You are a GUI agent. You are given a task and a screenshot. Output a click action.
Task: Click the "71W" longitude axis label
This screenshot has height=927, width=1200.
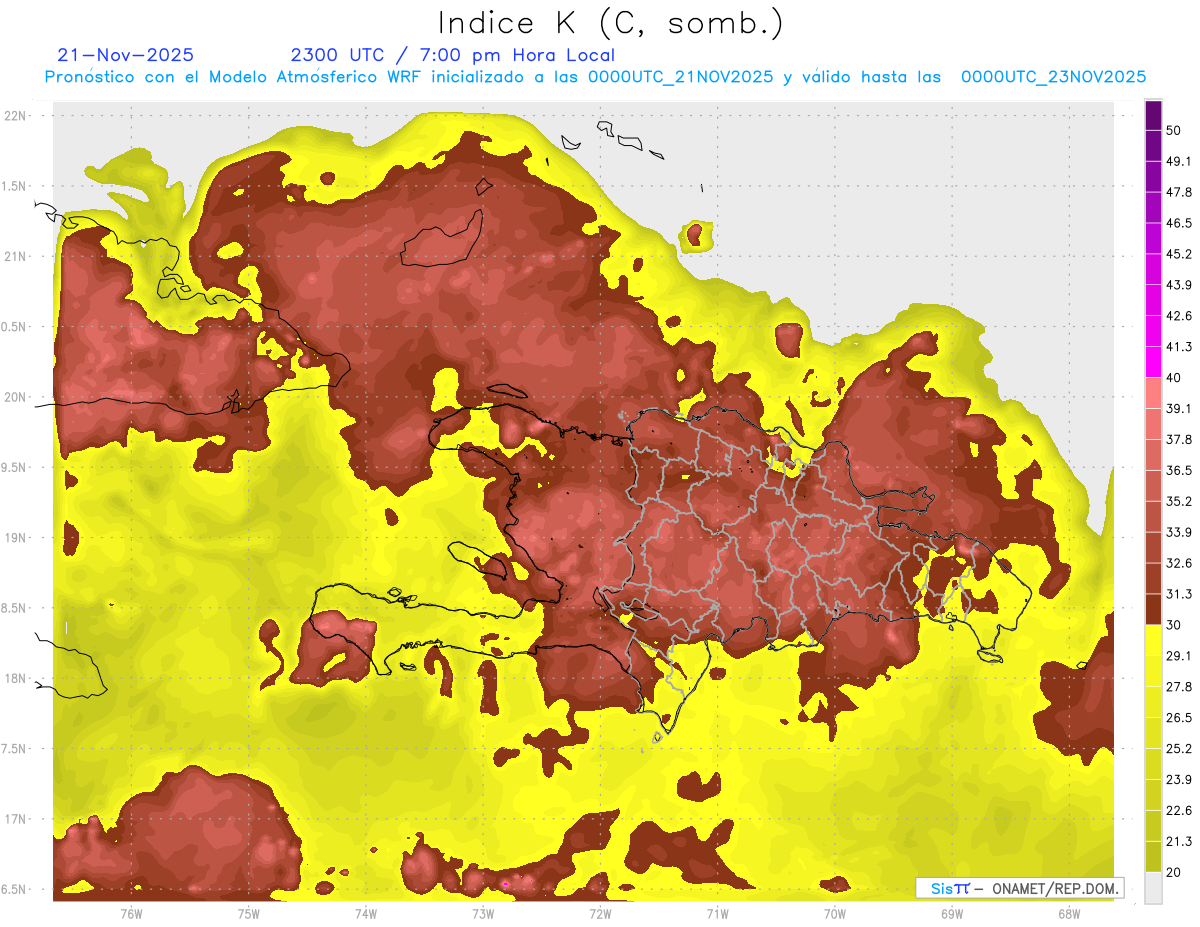click(717, 914)
